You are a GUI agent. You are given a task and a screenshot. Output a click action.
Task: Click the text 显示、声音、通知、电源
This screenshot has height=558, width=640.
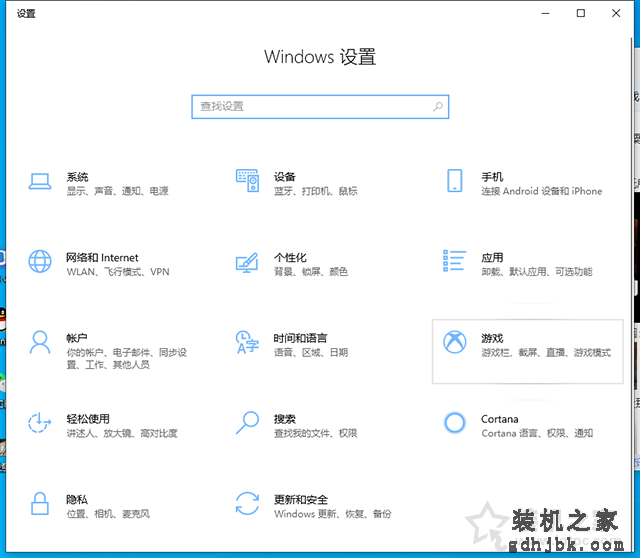pyautogui.click(x=118, y=191)
